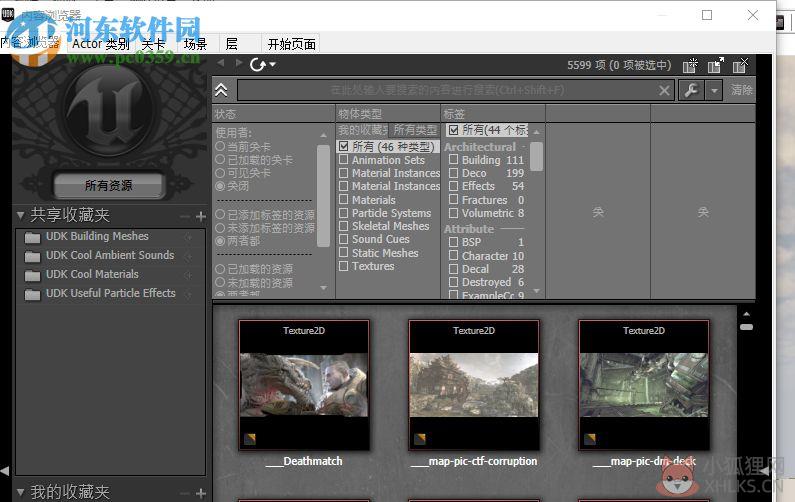The height and width of the screenshot is (502, 795).
Task: Select the ___Deathmatch texture thumbnail
Action: pyautogui.click(x=304, y=385)
